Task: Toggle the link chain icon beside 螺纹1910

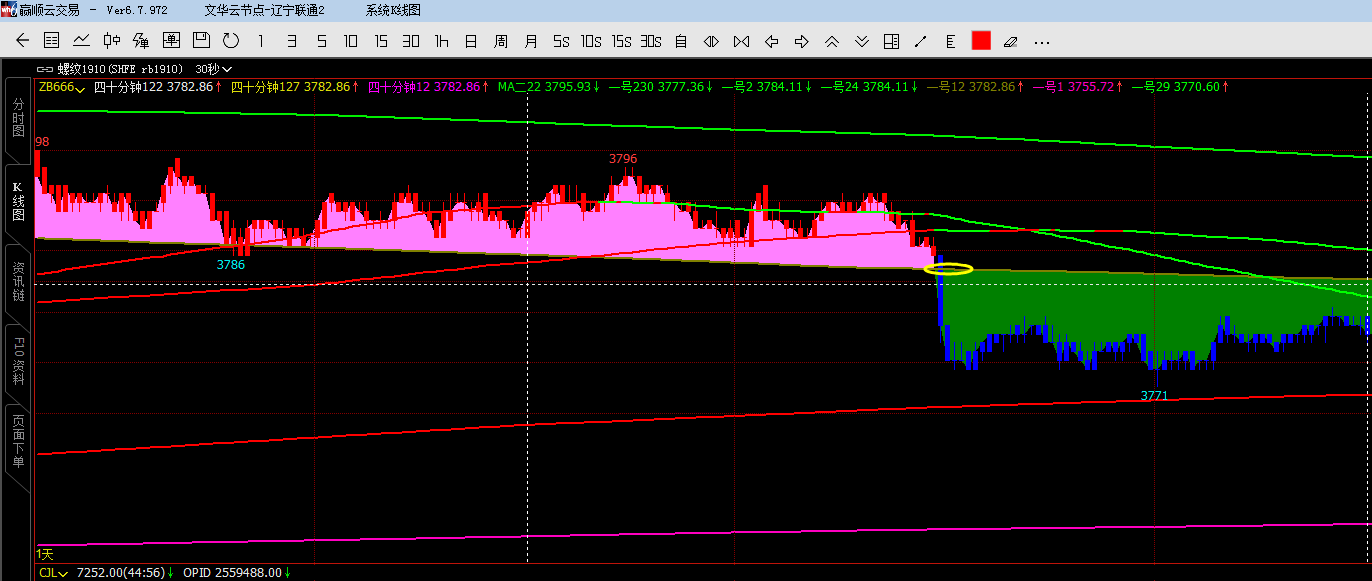Action: click(x=45, y=69)
